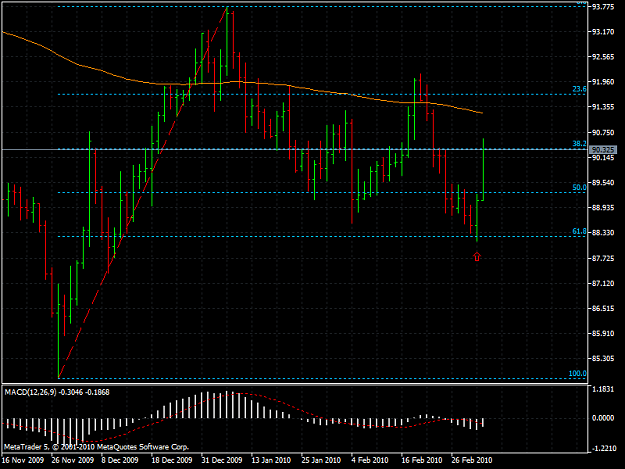Screen dimensions: 625x469
Task: Click the 85.305 price axis value
Action: (x=603, y=359)
